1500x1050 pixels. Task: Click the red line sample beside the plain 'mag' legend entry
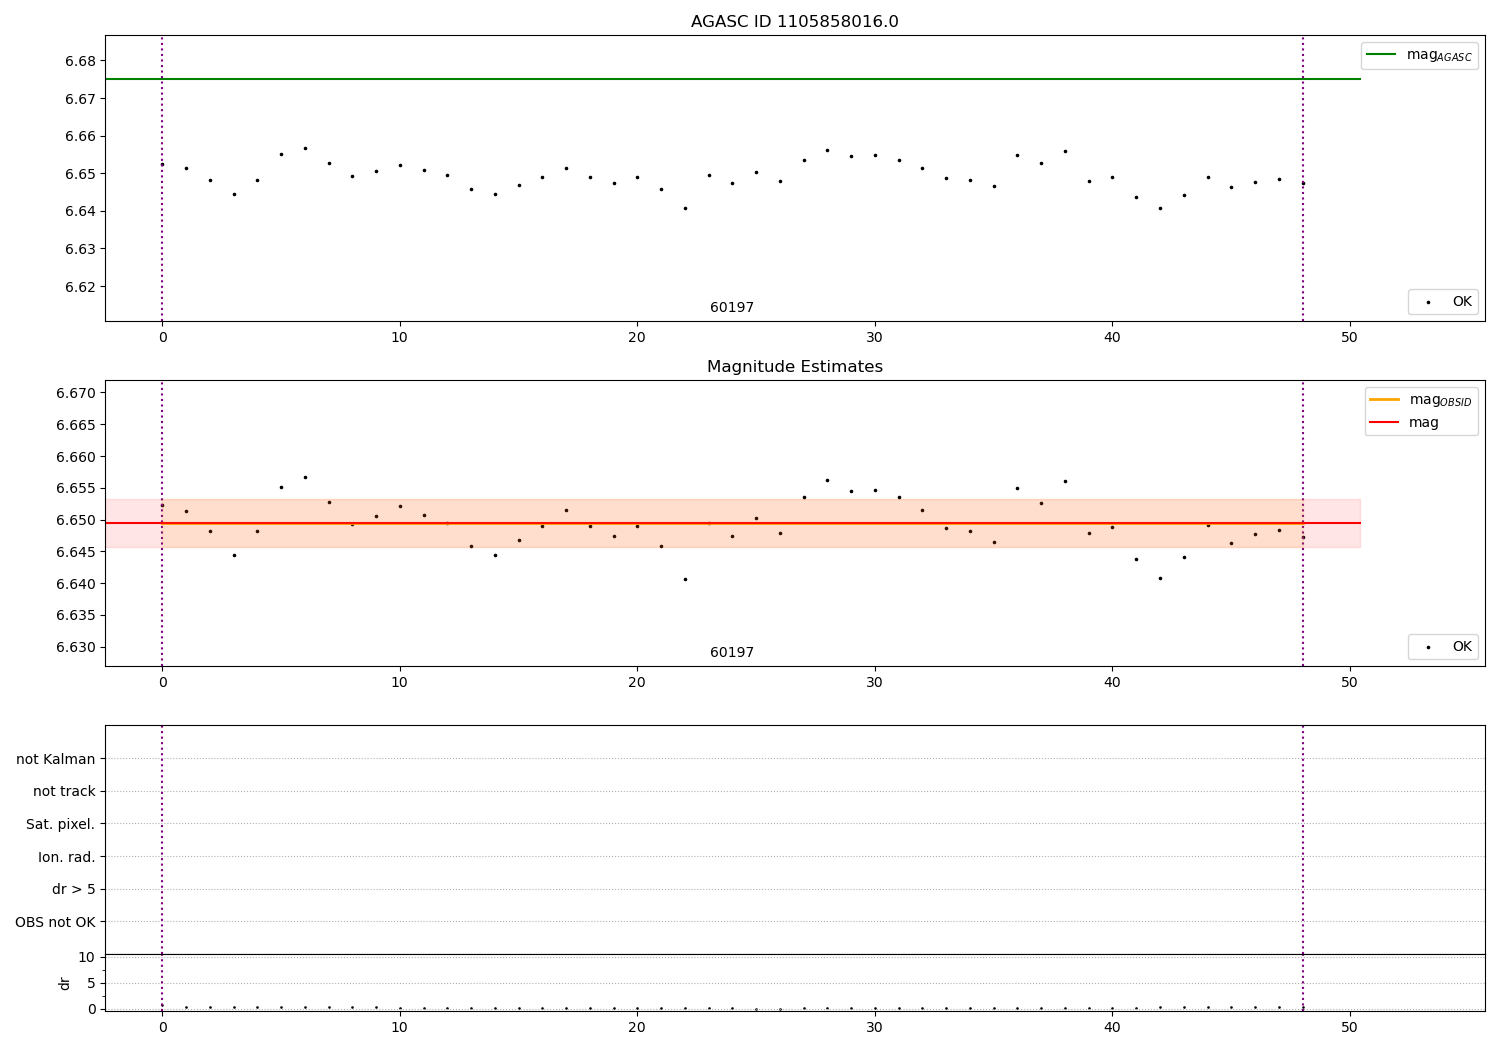(1384, 423)
